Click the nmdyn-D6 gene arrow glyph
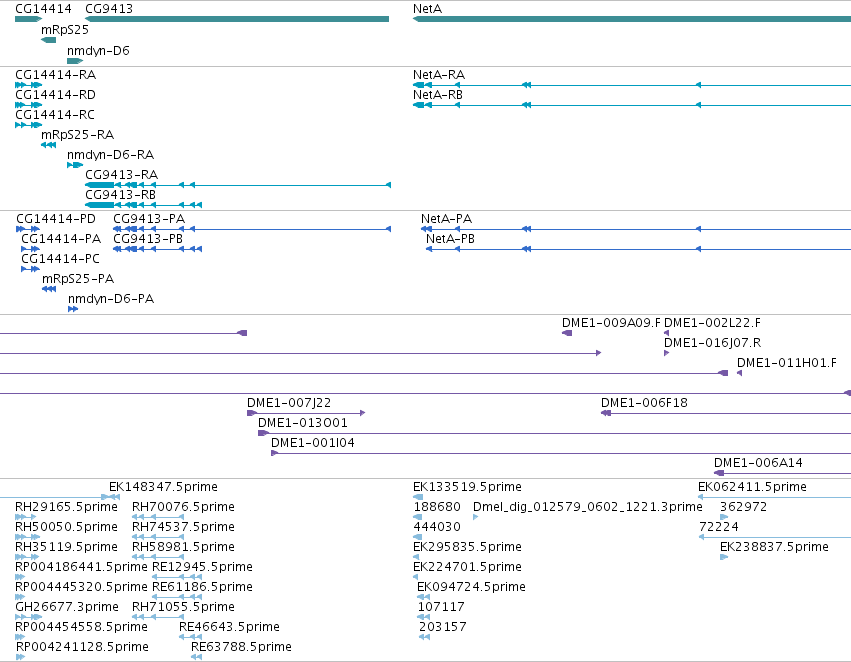The image size is (851, 662). [x=75, y=61]
